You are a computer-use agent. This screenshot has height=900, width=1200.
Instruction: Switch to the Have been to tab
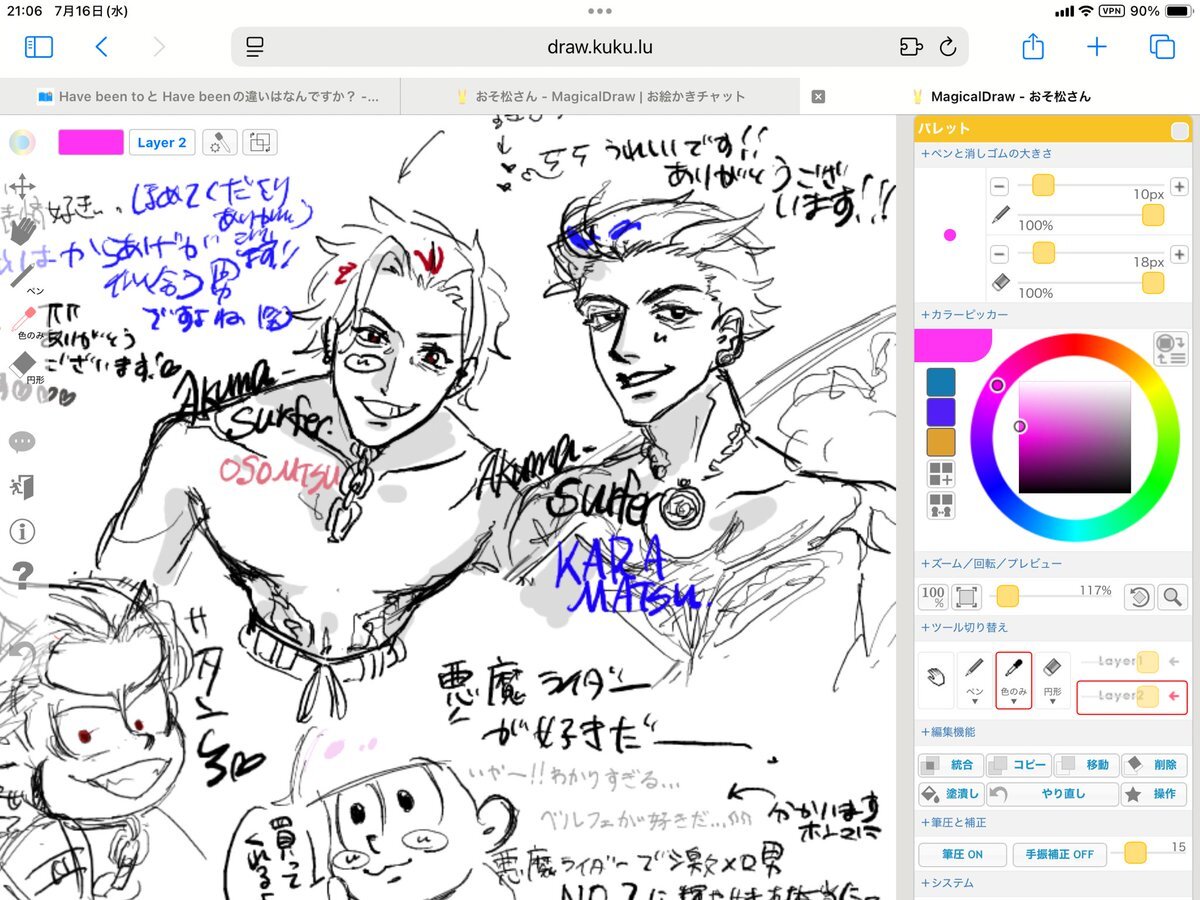pyautogui.click(x=200, y=97)
